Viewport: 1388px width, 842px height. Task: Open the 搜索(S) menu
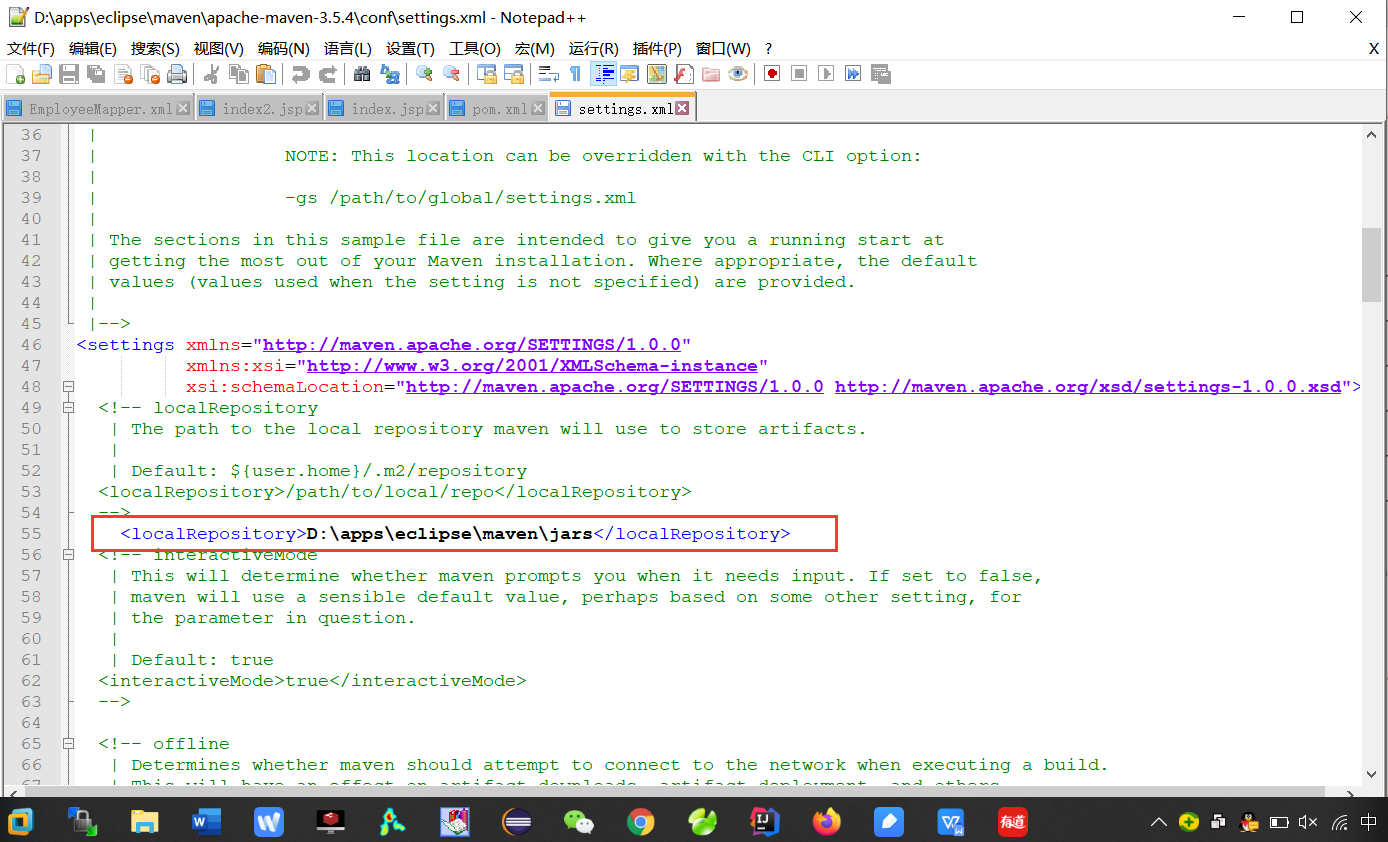(x=155, y=49)
